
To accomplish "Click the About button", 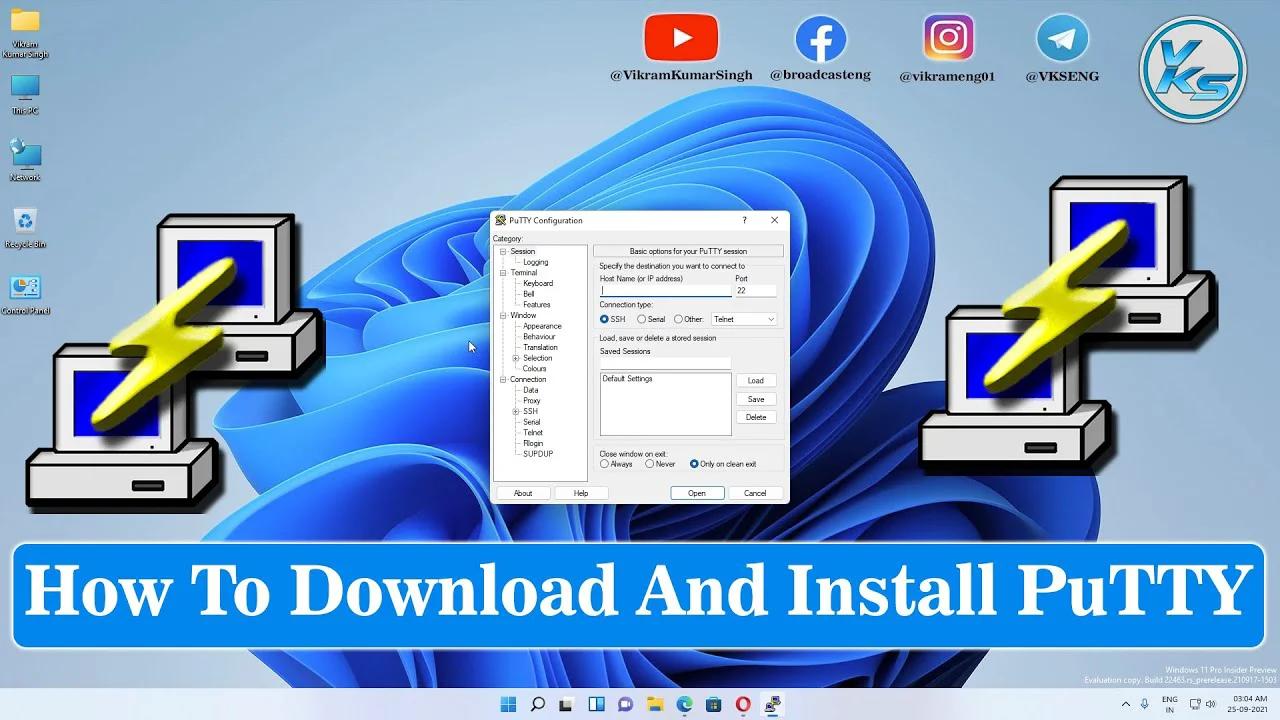I will click(x=523, y=493).
